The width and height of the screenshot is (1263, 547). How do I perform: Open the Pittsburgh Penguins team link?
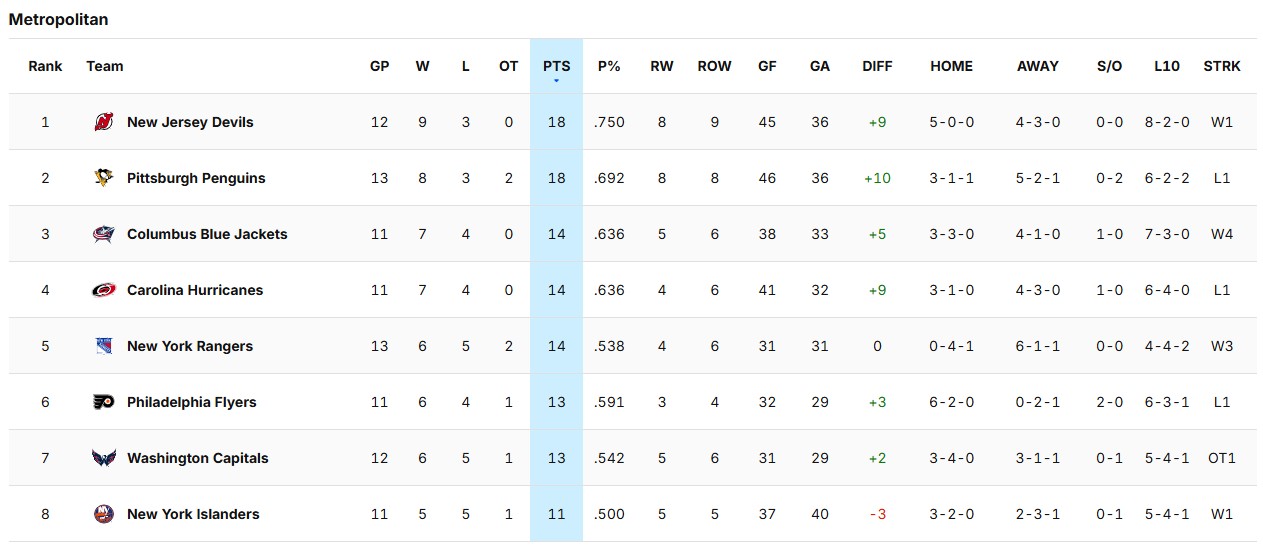coord(196,178)
